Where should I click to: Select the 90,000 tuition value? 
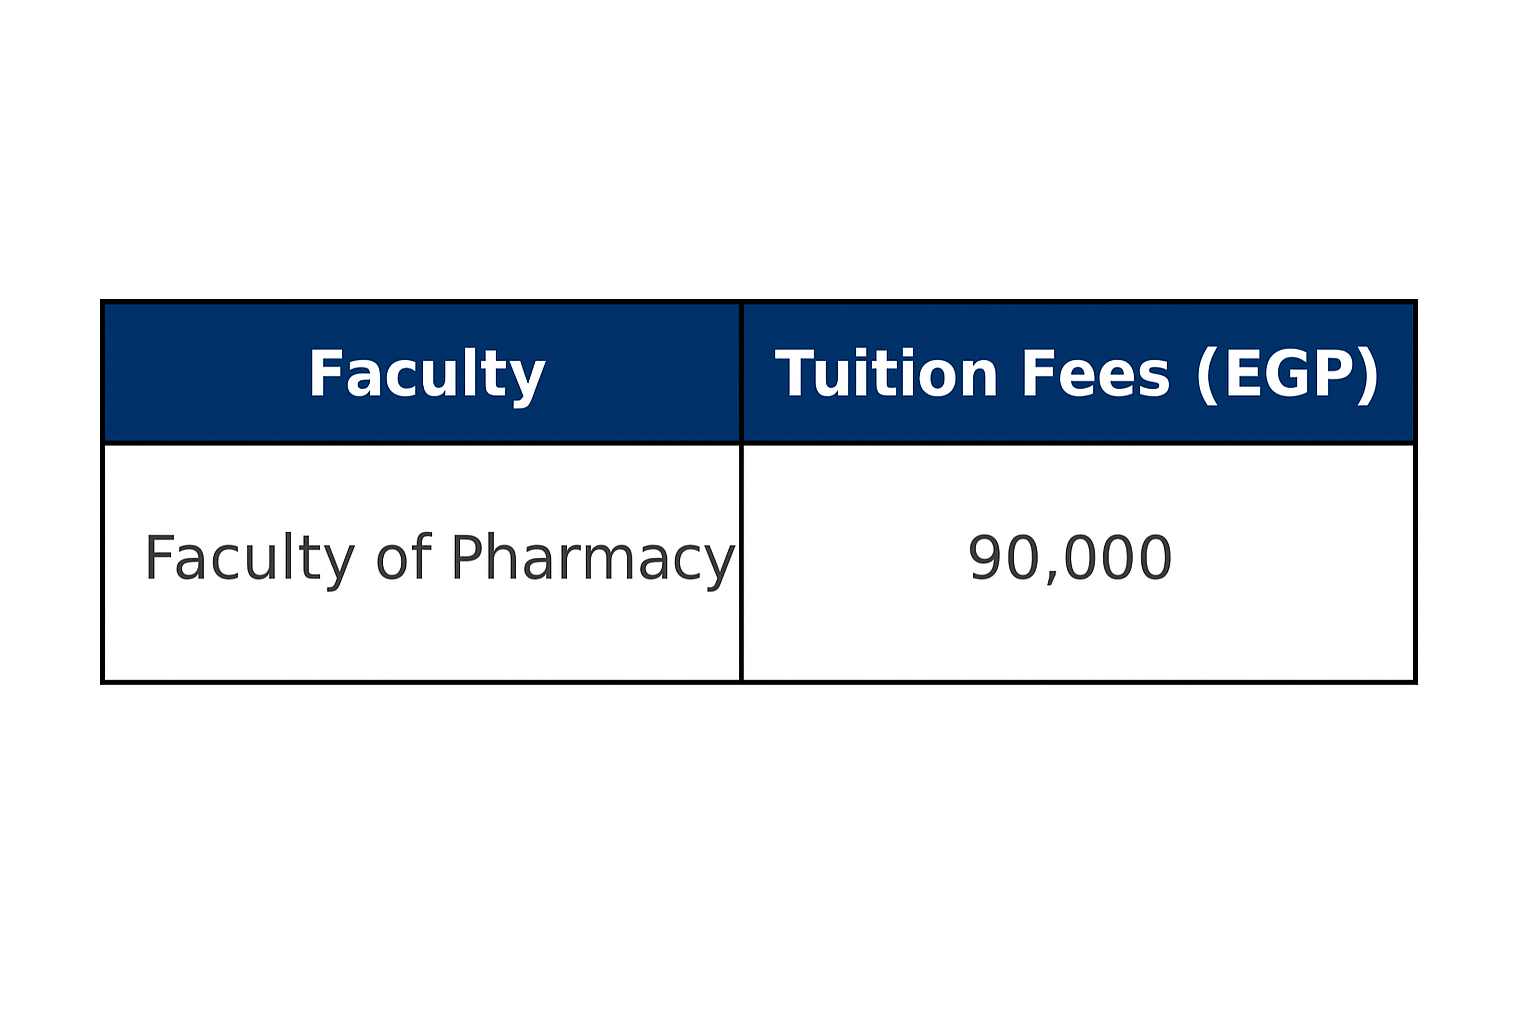1070,558
